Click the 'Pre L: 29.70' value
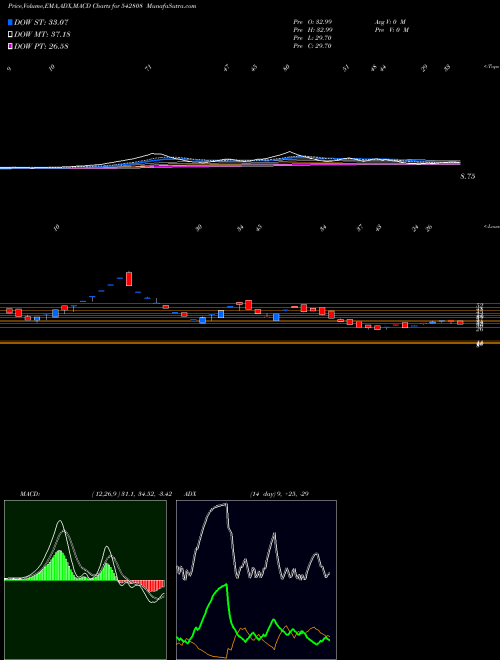This screenshot has width=500, height=660. (313, 38)
